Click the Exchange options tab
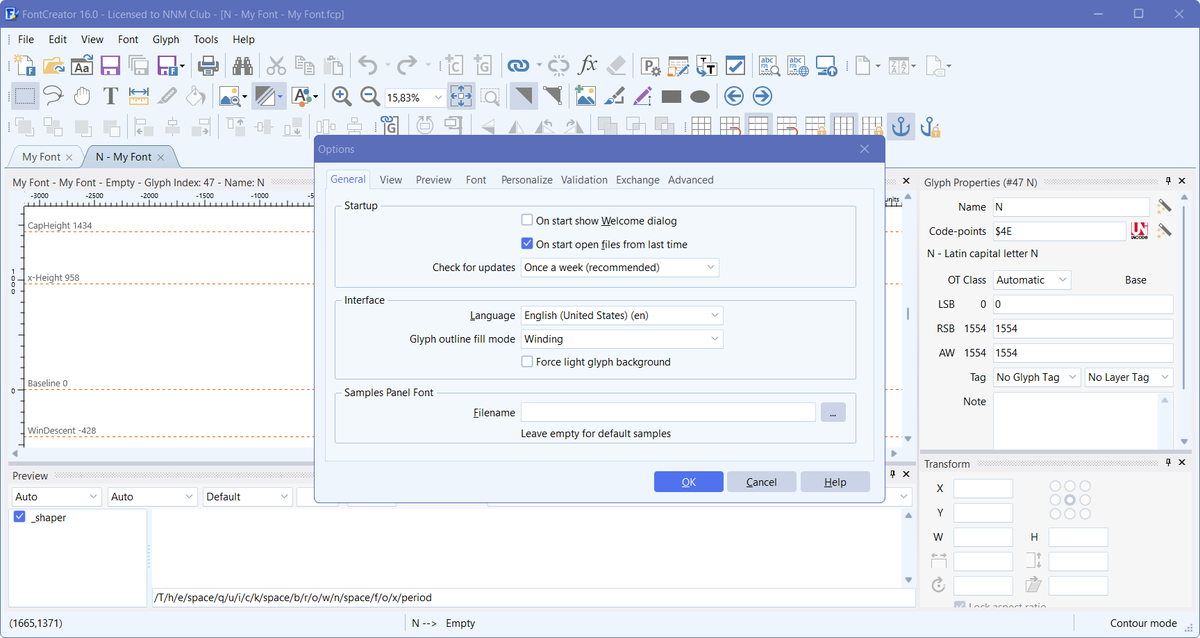 pyautogui.click(x=638, y=180)
